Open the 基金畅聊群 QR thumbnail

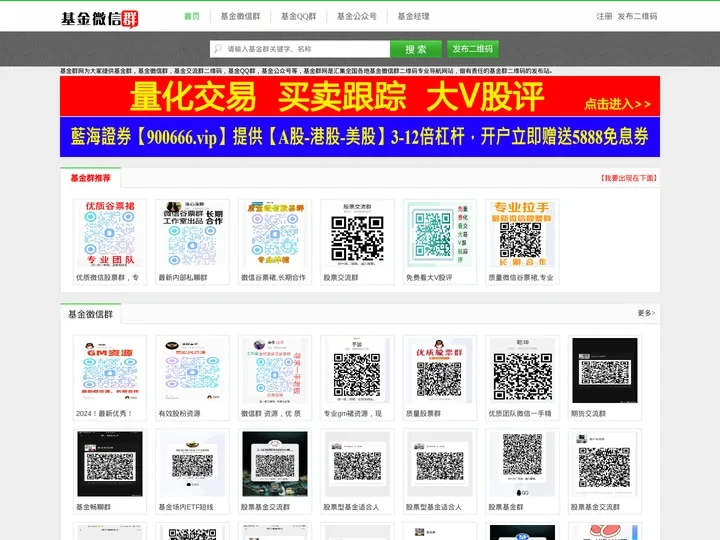[x=110, y=464]
